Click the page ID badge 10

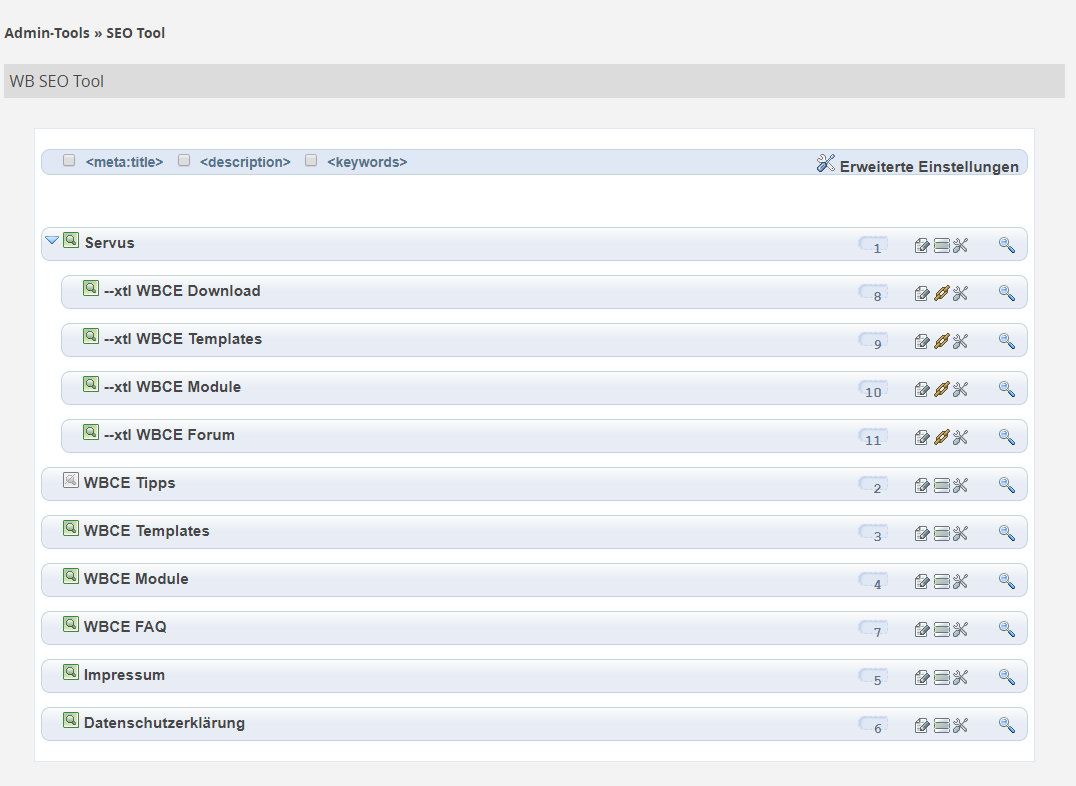(x=873, y=389)
